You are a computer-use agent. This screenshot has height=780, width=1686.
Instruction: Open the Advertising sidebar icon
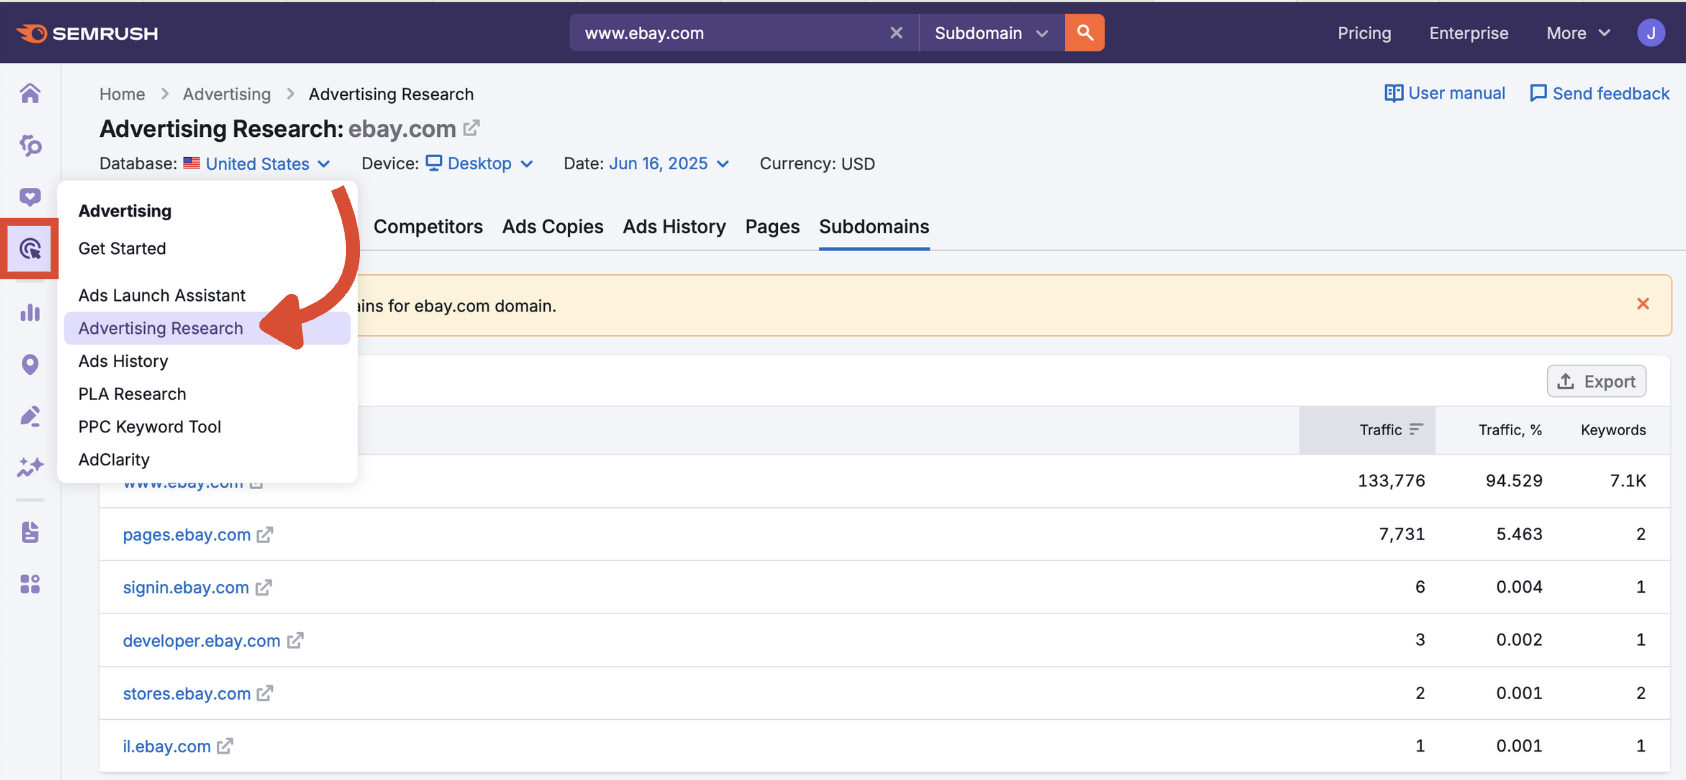pos(30,248)
